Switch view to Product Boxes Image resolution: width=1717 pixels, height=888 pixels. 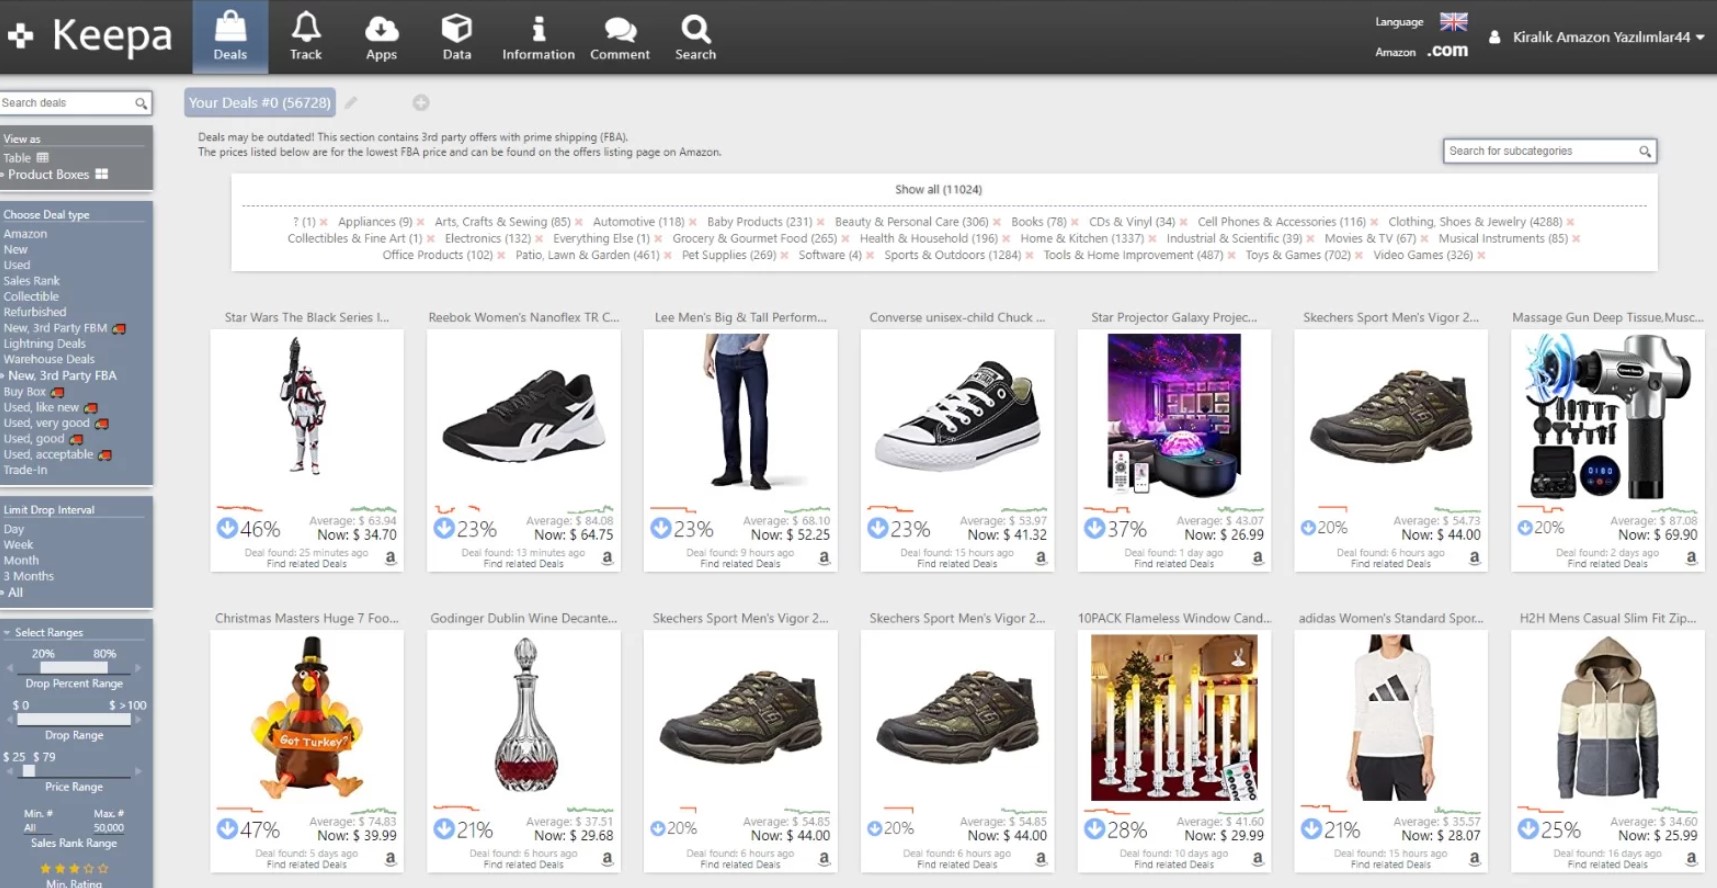pyautogui.click(x=57, y=174)
